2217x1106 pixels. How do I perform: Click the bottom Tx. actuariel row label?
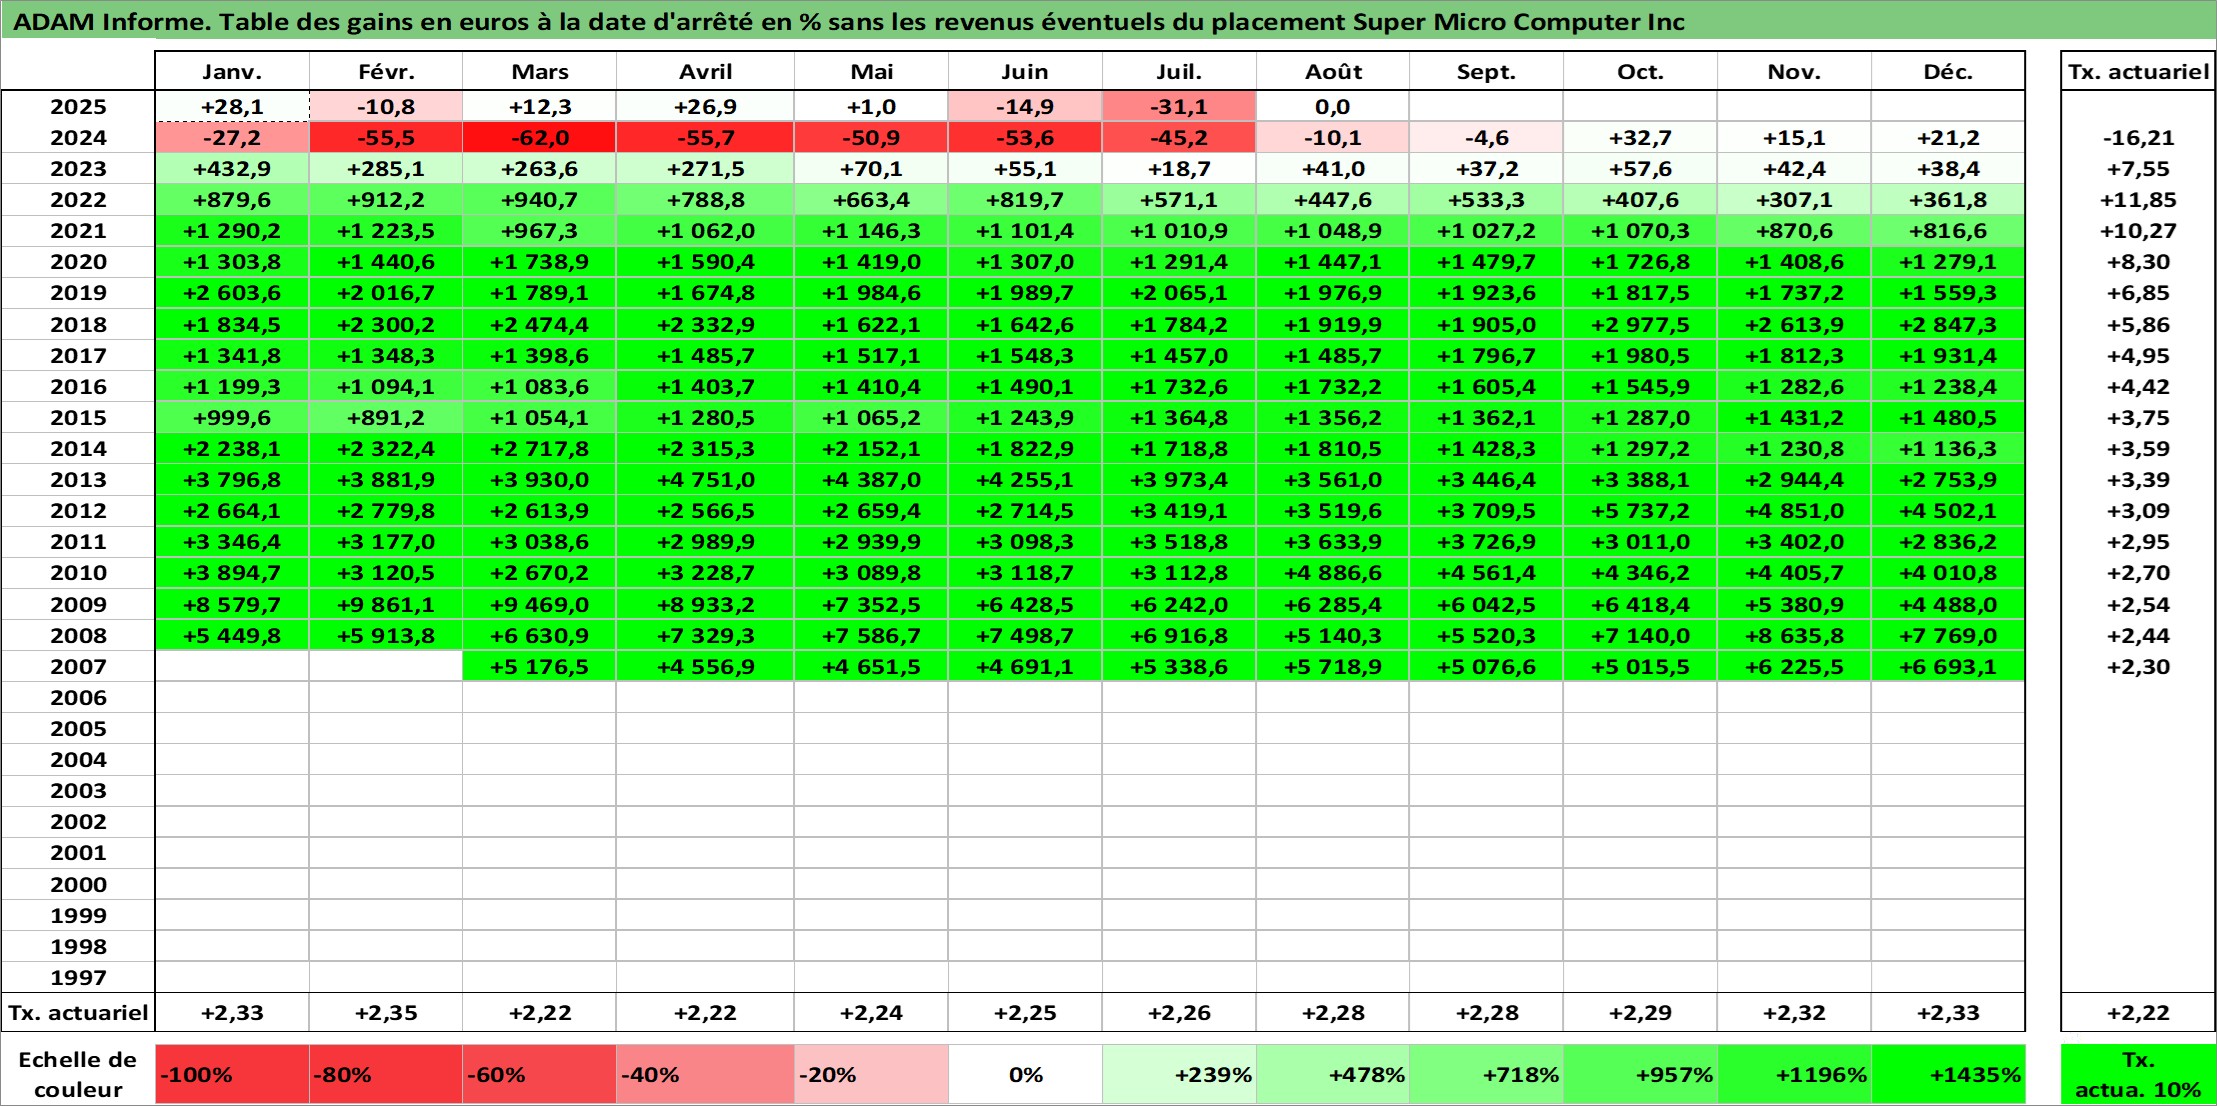pos(78,1013)
